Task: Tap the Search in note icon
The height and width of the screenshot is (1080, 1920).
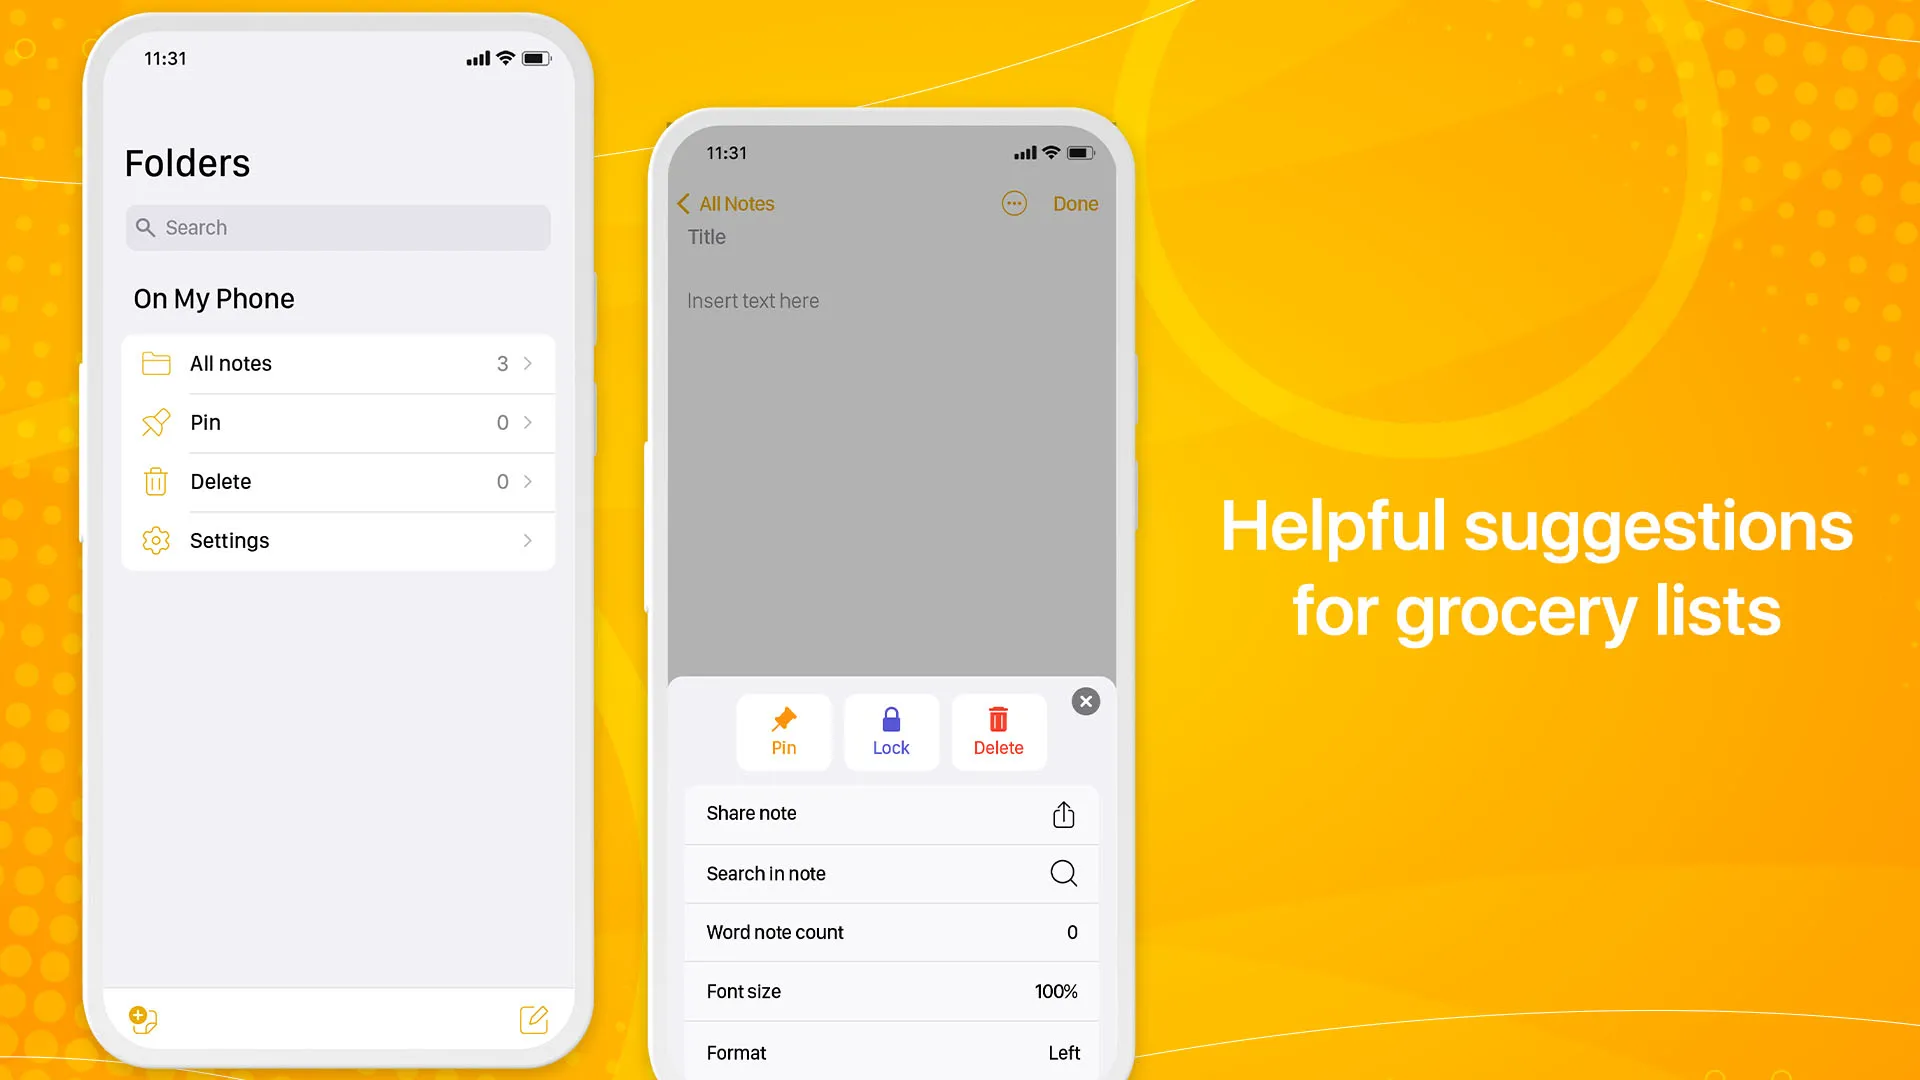Action: pyautogui.click(x=1064, y=873)
